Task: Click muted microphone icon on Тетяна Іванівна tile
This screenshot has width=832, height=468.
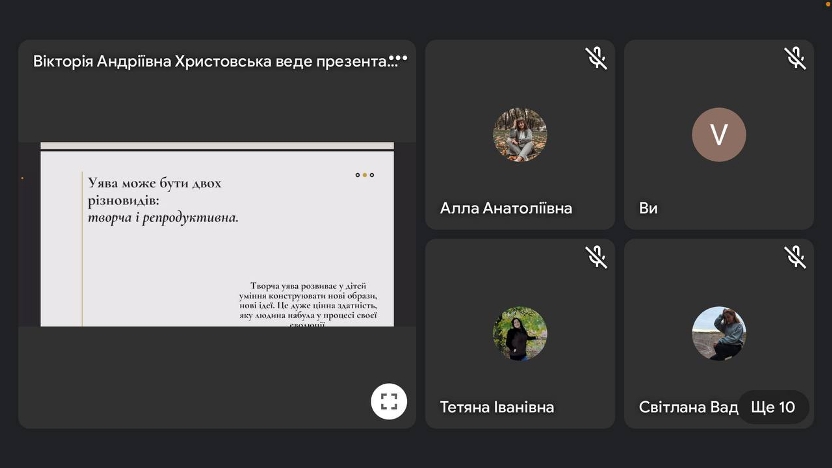Action: coord(596,257)
